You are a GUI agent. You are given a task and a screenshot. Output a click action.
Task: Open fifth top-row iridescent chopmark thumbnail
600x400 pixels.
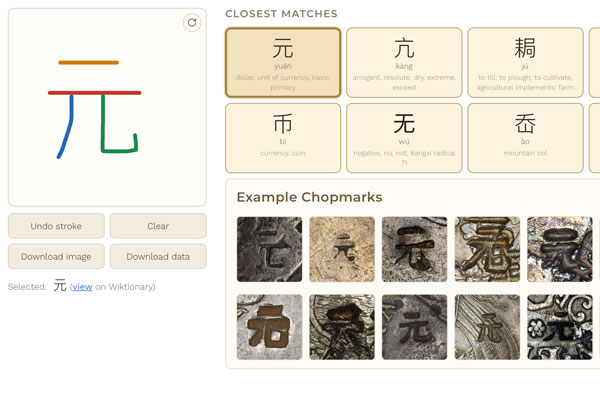coord(559,249)
